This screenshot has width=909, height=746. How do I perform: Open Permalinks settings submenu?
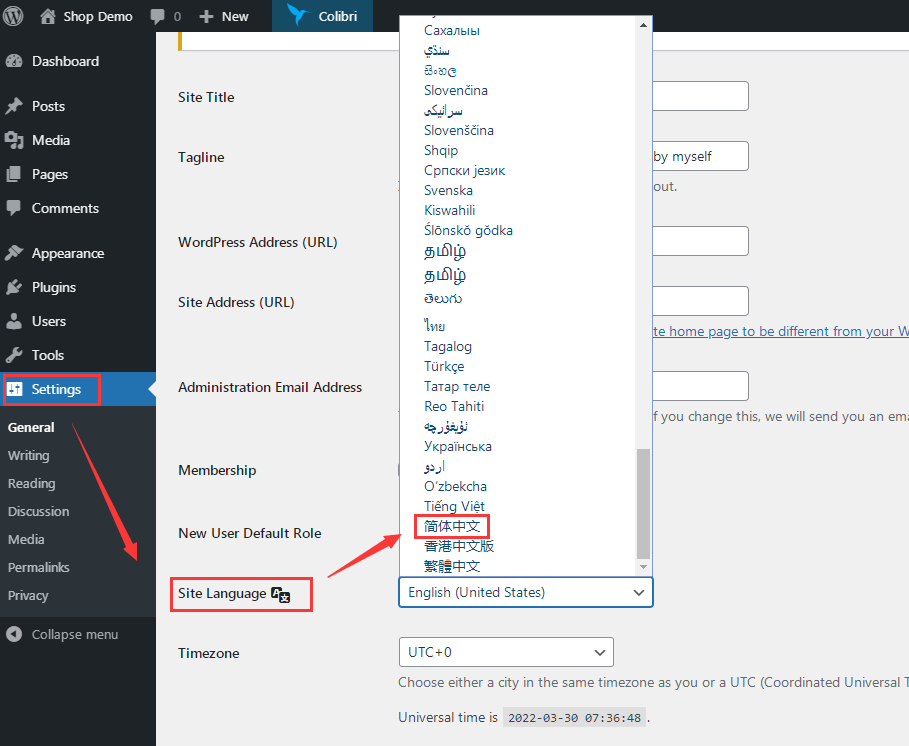38,567
